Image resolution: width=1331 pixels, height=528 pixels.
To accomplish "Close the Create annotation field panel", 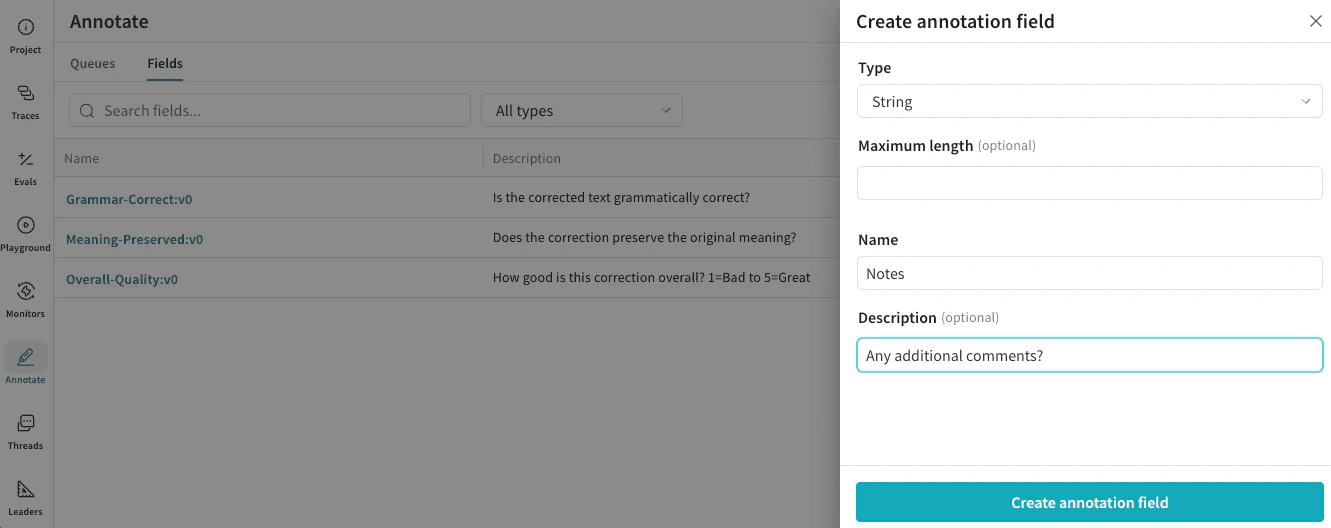I will click(1315, 21).
